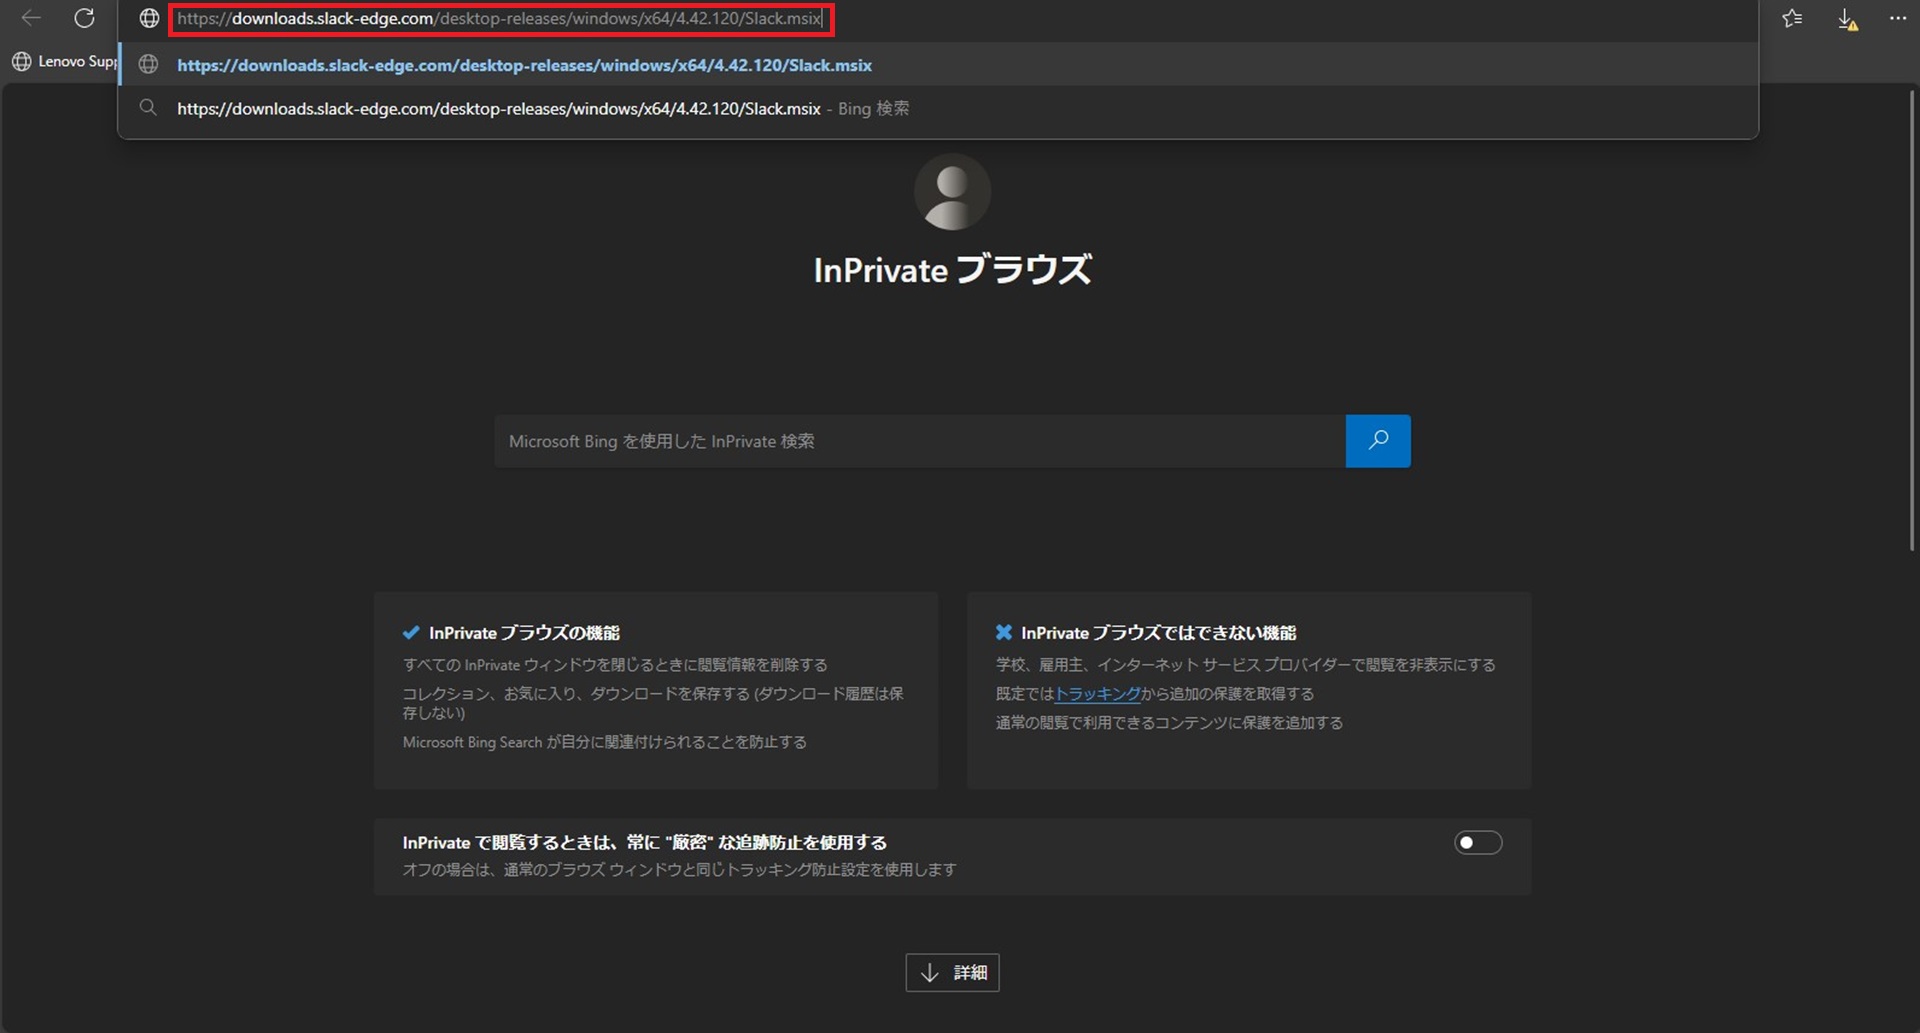Click the magnifier icon in Bing suggestion row
Image resolution: width=1920 pixels, height=1033 pixels.
pos(148,107)
